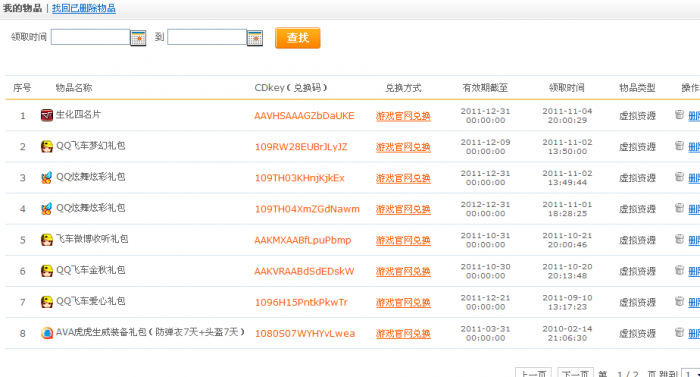
Task: Click the orange 查找 search button
Action: point(298,38)
